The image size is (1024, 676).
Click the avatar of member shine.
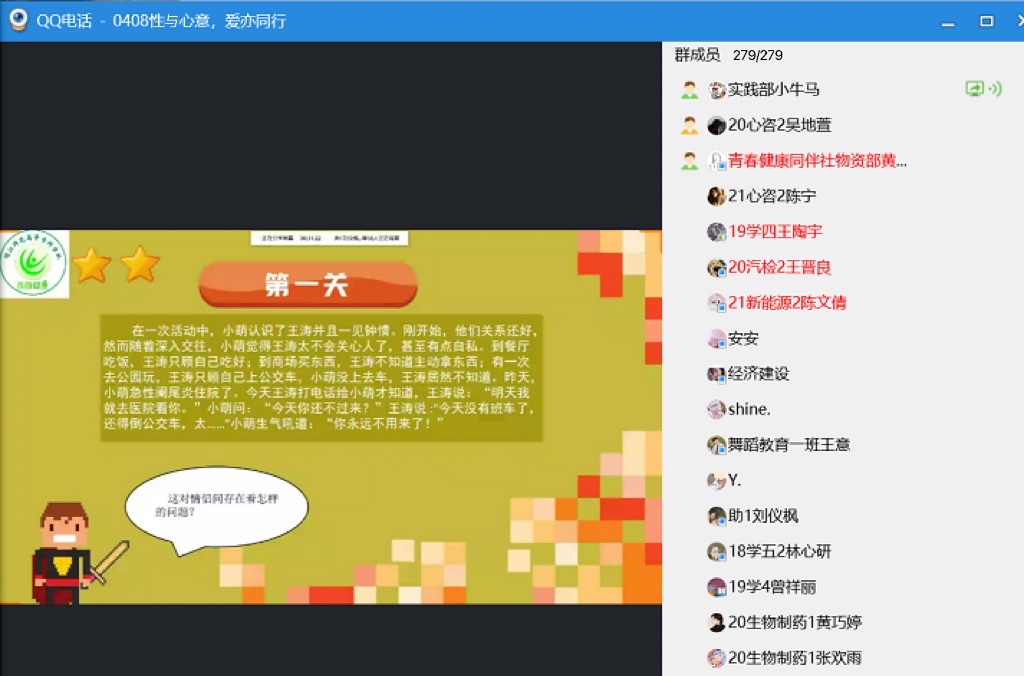click(716, 410)
